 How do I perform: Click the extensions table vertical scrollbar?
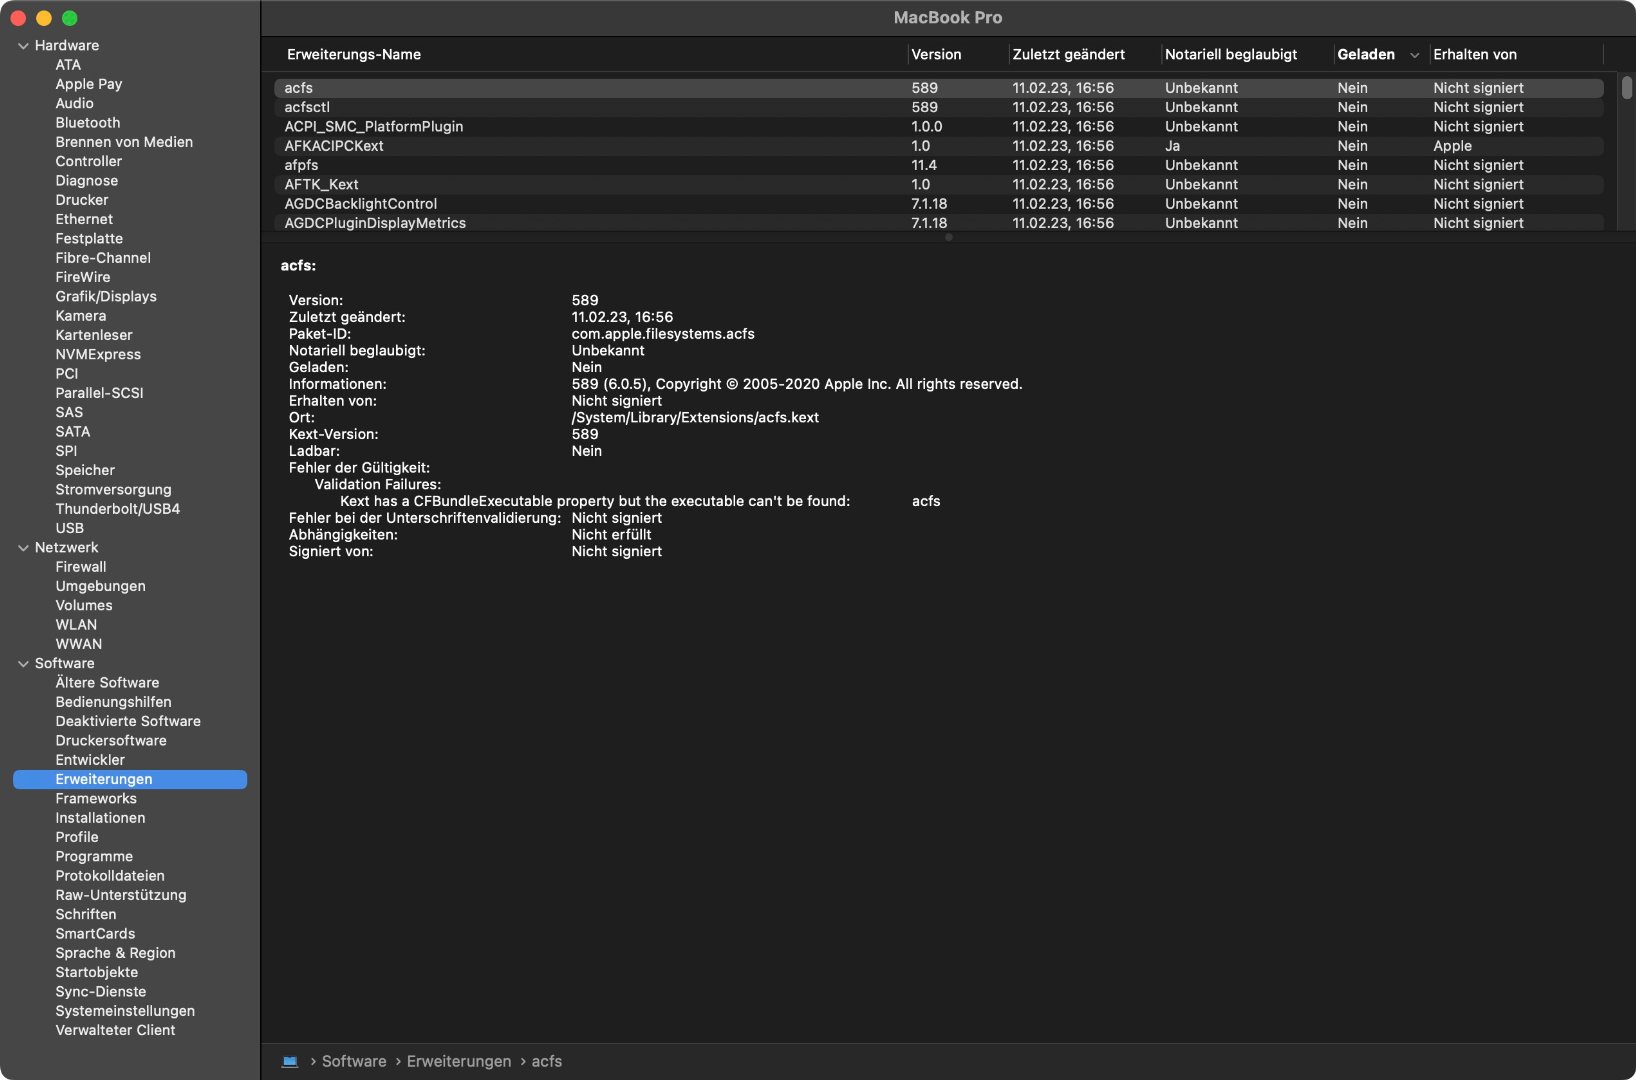(1627, 88)
